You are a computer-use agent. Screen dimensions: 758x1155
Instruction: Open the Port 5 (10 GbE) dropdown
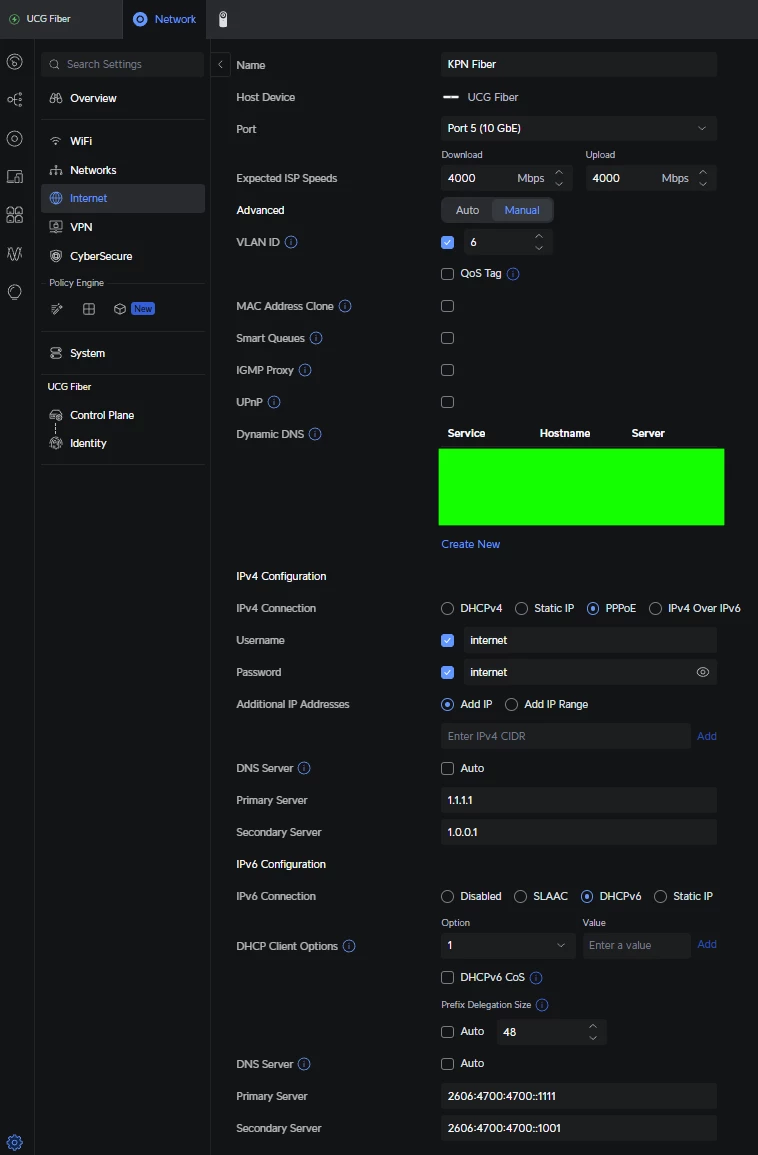pyautogui.click(x=579, y=128)
